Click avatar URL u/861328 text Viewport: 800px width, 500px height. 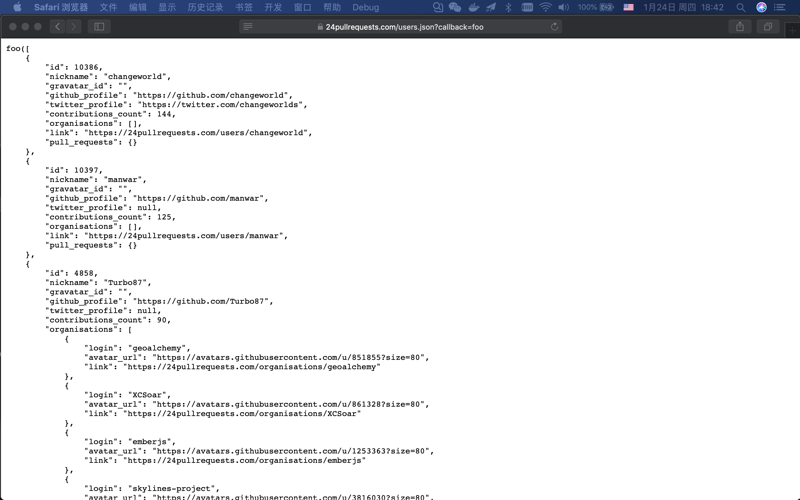[290, 404]
